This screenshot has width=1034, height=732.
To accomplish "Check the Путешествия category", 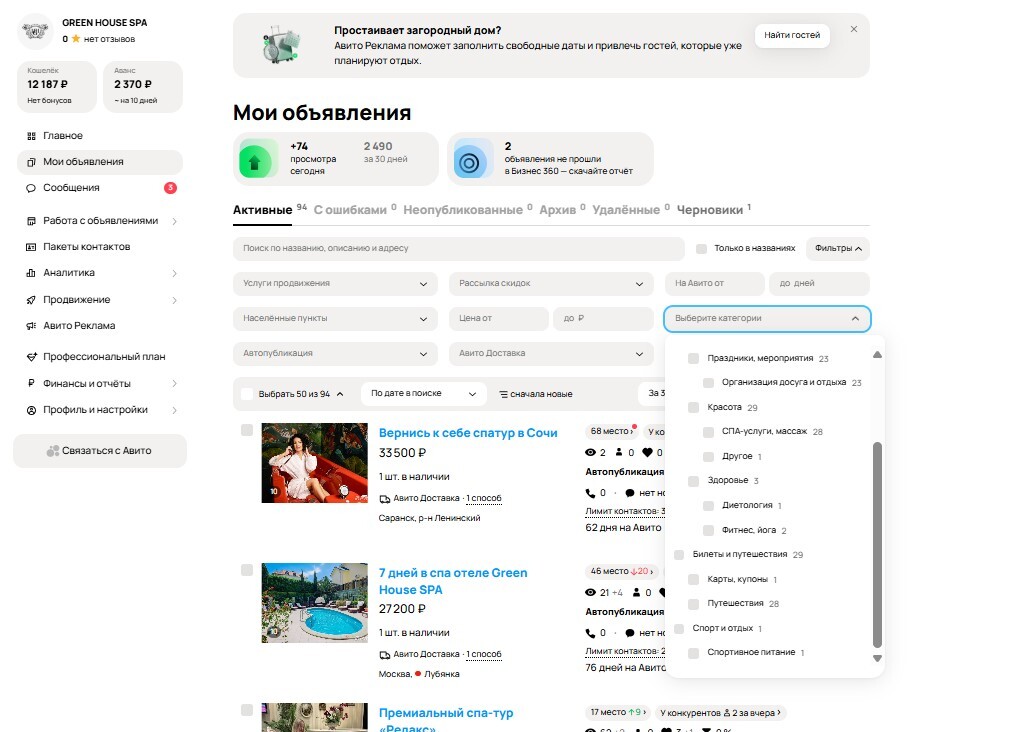I will [x=693, y=603].
